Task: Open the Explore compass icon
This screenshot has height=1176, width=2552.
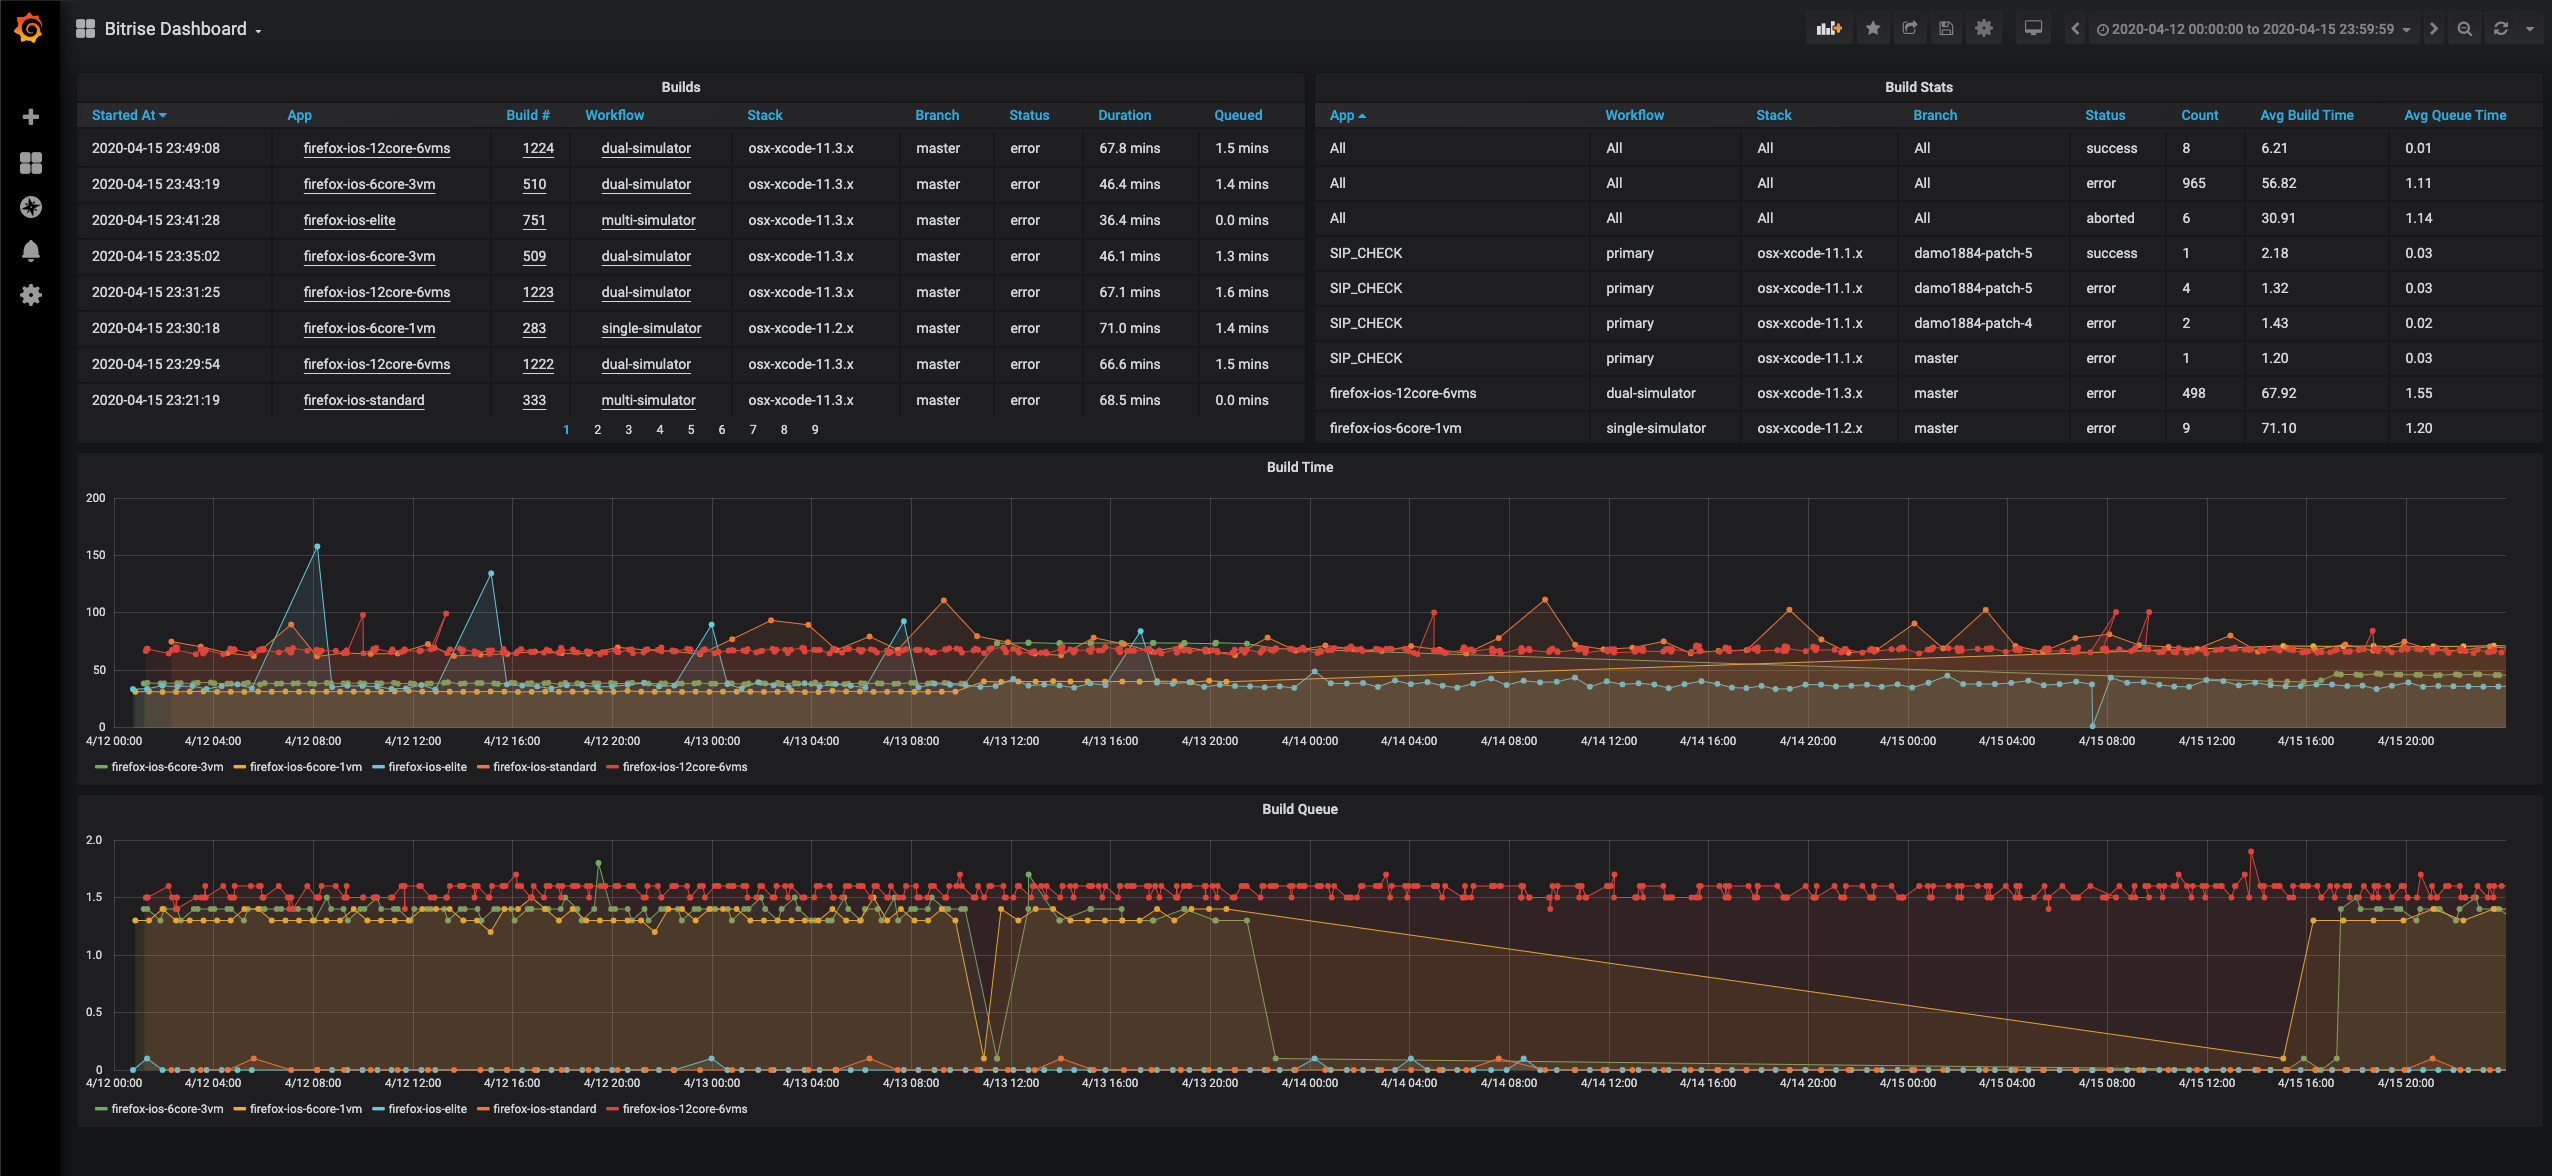Action: [x=31, y=207]
